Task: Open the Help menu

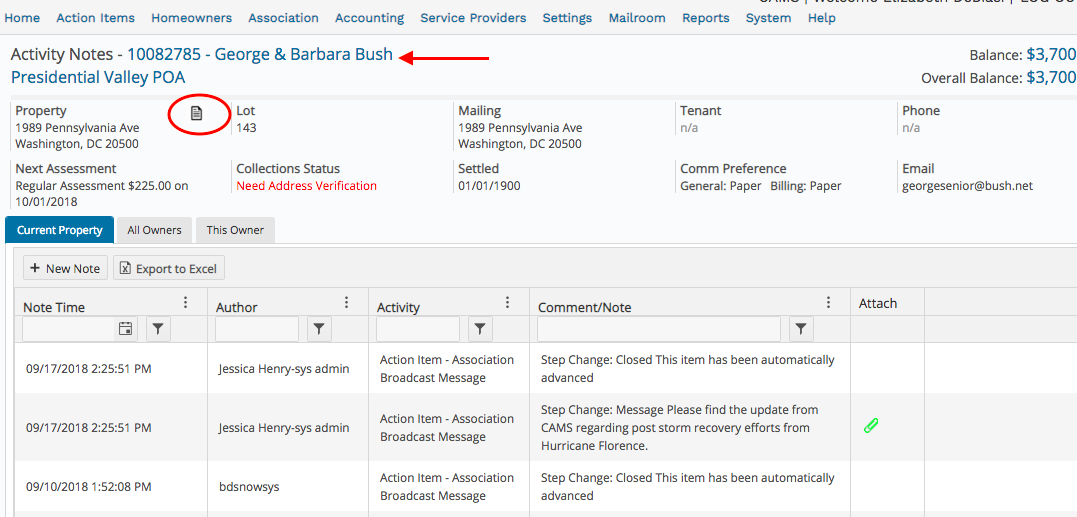Action: click(x=821, y=18)
